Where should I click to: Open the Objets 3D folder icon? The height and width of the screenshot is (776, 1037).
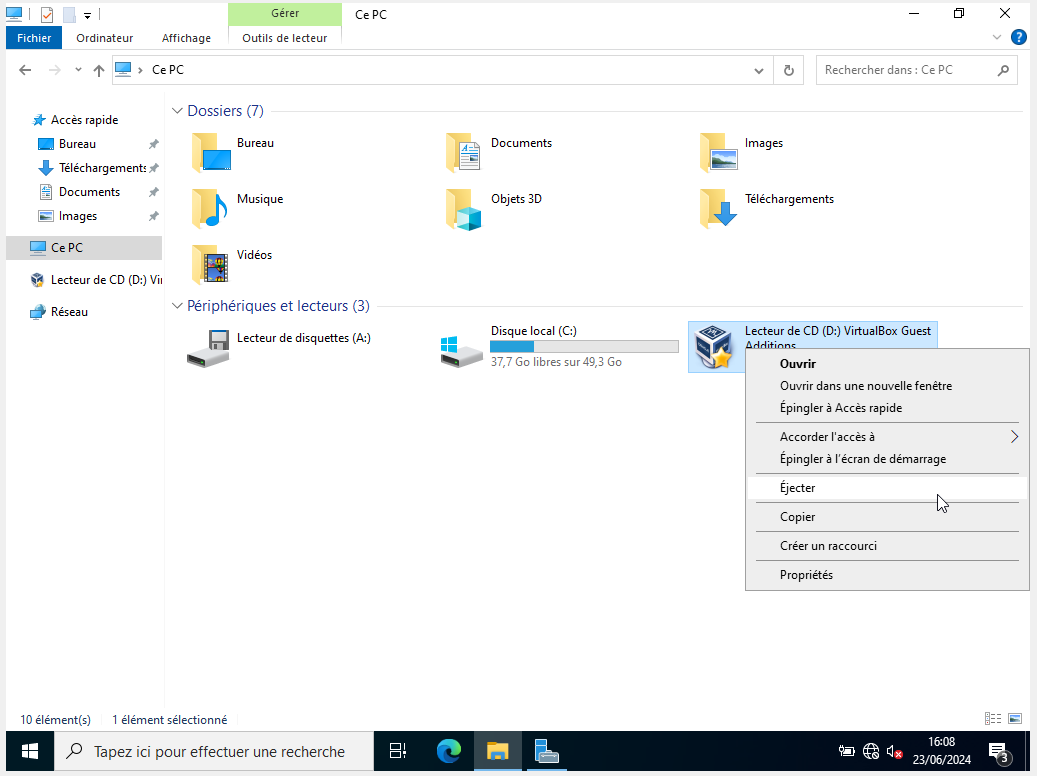click(x=464, y=208)
